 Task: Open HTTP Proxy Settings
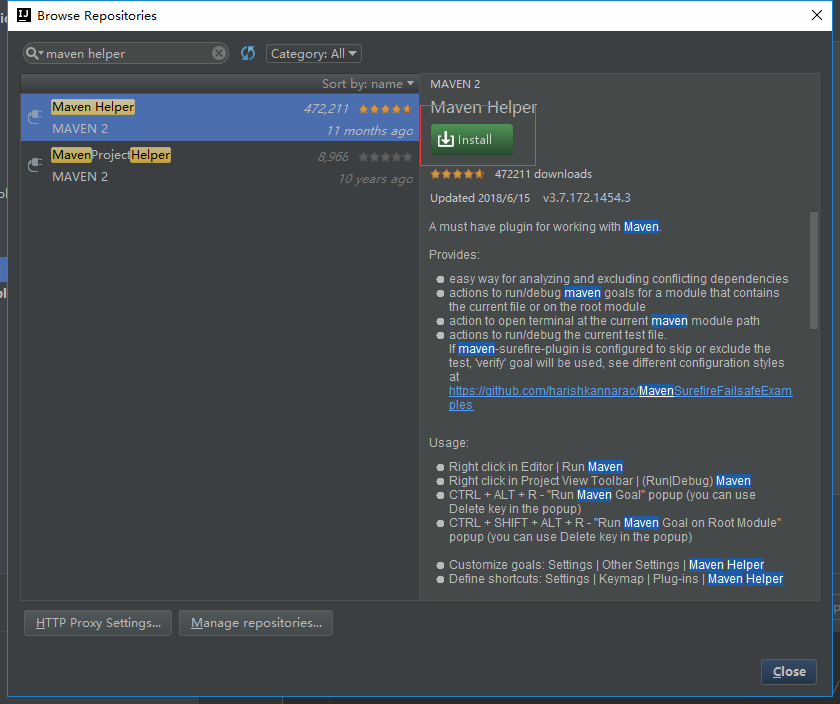tap(98, 623)
